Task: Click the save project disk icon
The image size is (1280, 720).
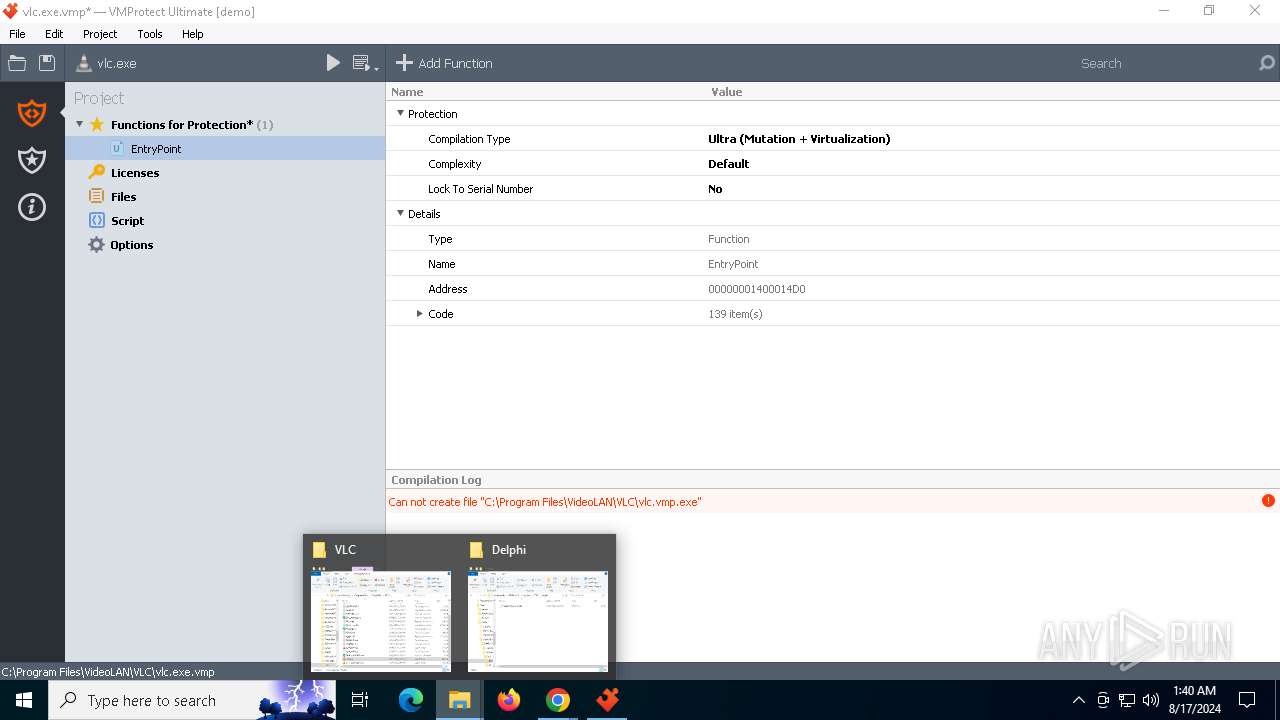Action: click(x=47, y=63)
